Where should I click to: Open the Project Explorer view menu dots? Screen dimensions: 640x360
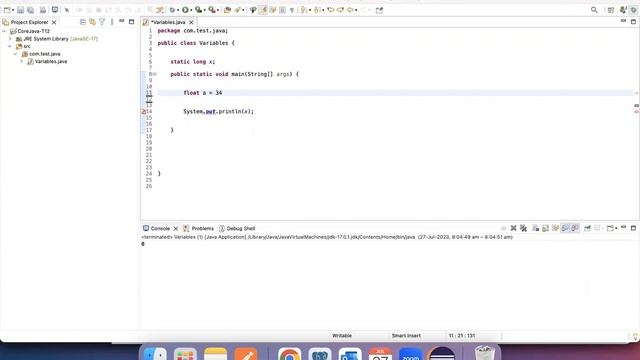pyautogui.click(x=112, y=22)
